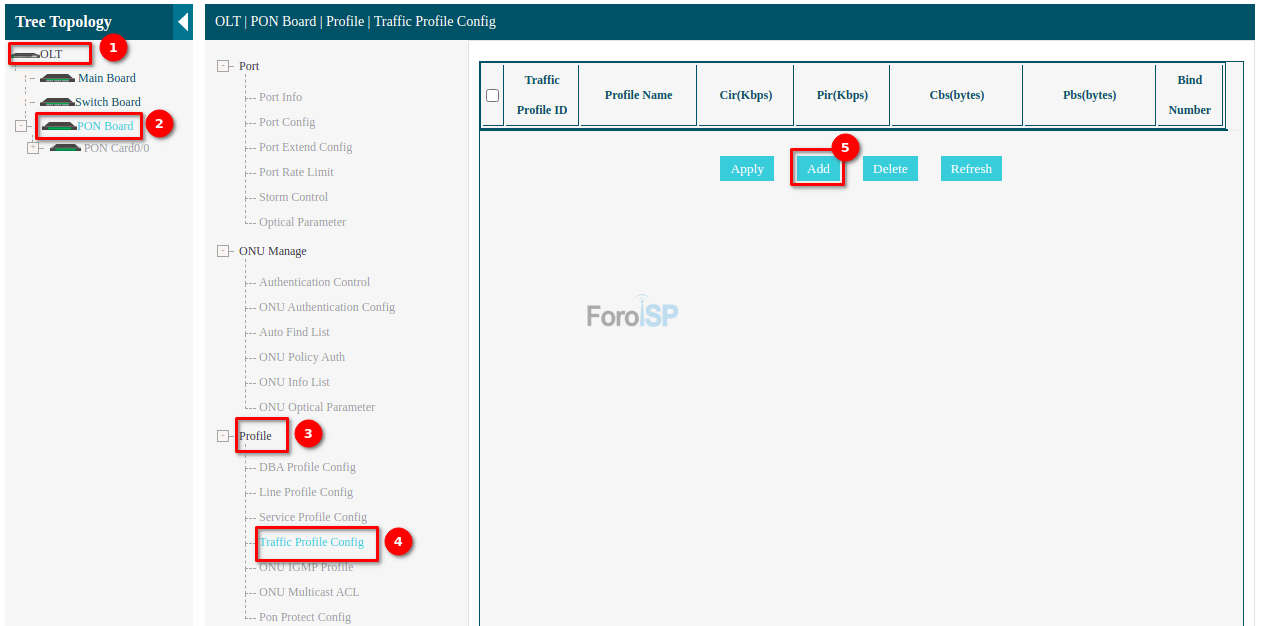Click the PON Card0/0 device icon
This screenshot has height=626, width=1266.
tap(65, 148)
